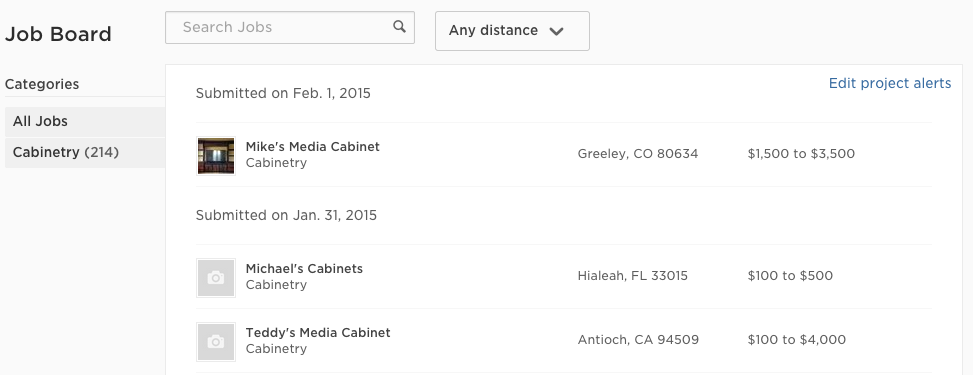Open the Any distance filter
973x375 pixels.
512,31
